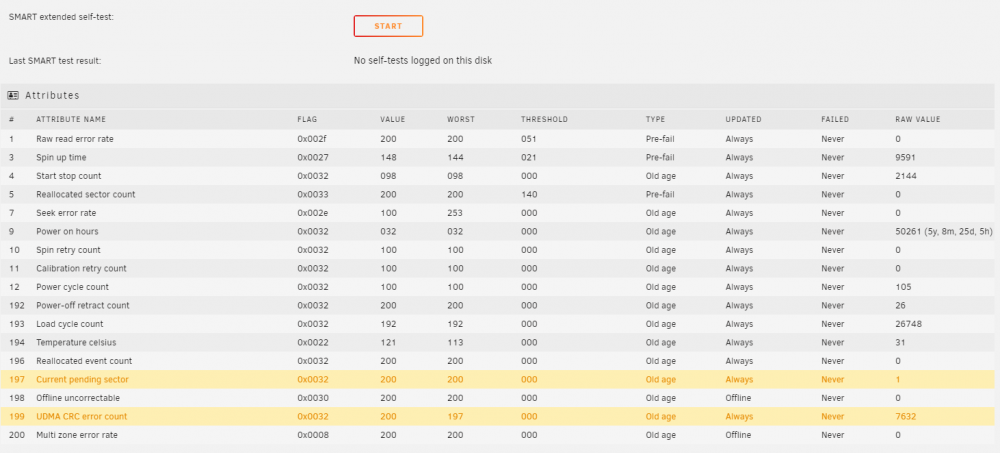Click flag 0x0008 of Multi zone error rate

(x=312, y=434)
